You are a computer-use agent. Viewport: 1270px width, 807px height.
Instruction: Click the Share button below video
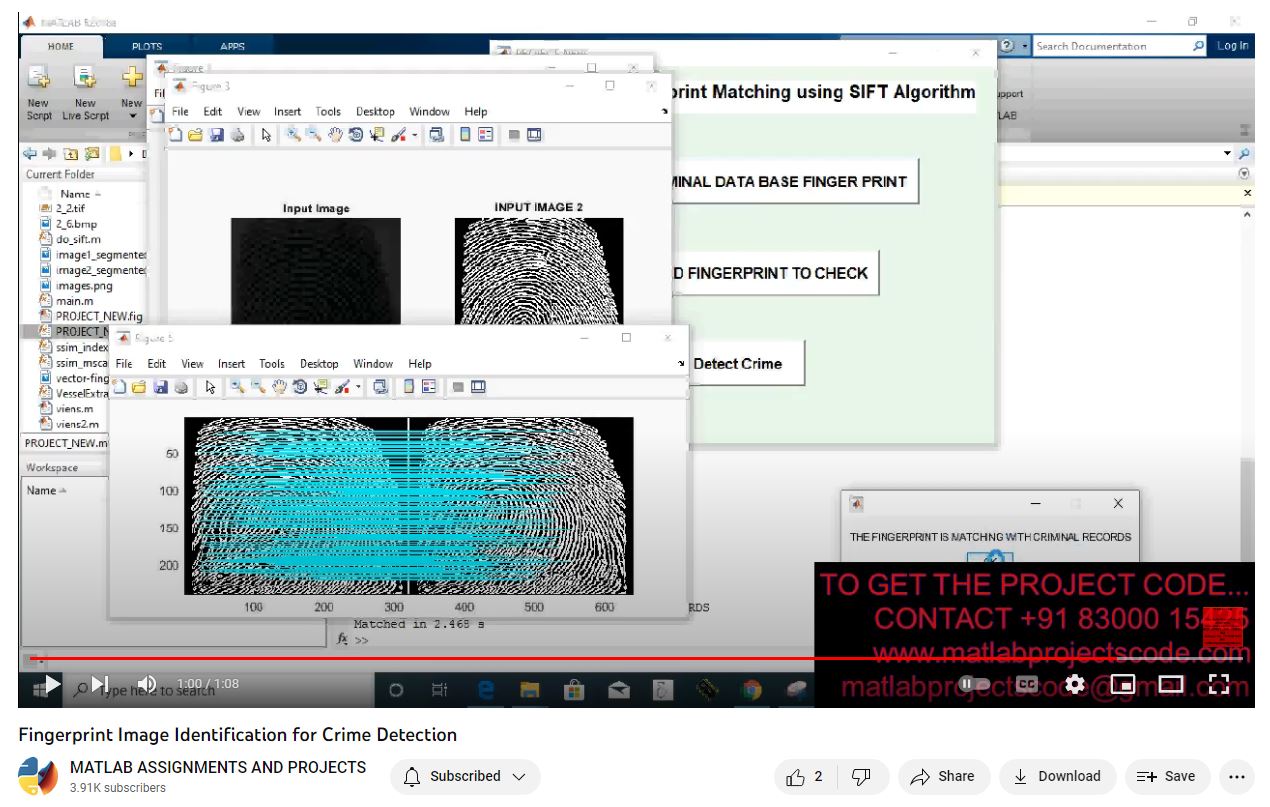point(943,776)
